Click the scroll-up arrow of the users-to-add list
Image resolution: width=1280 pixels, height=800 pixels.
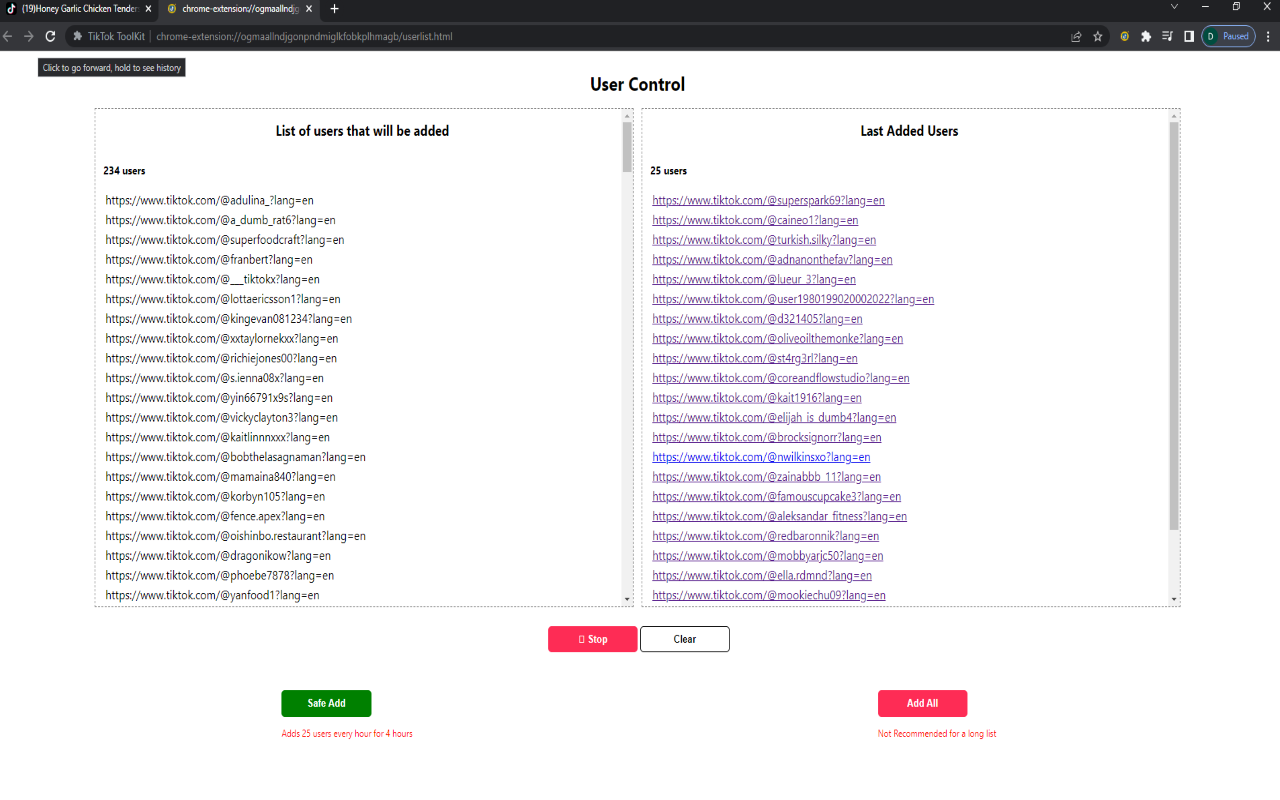[628, 115]
